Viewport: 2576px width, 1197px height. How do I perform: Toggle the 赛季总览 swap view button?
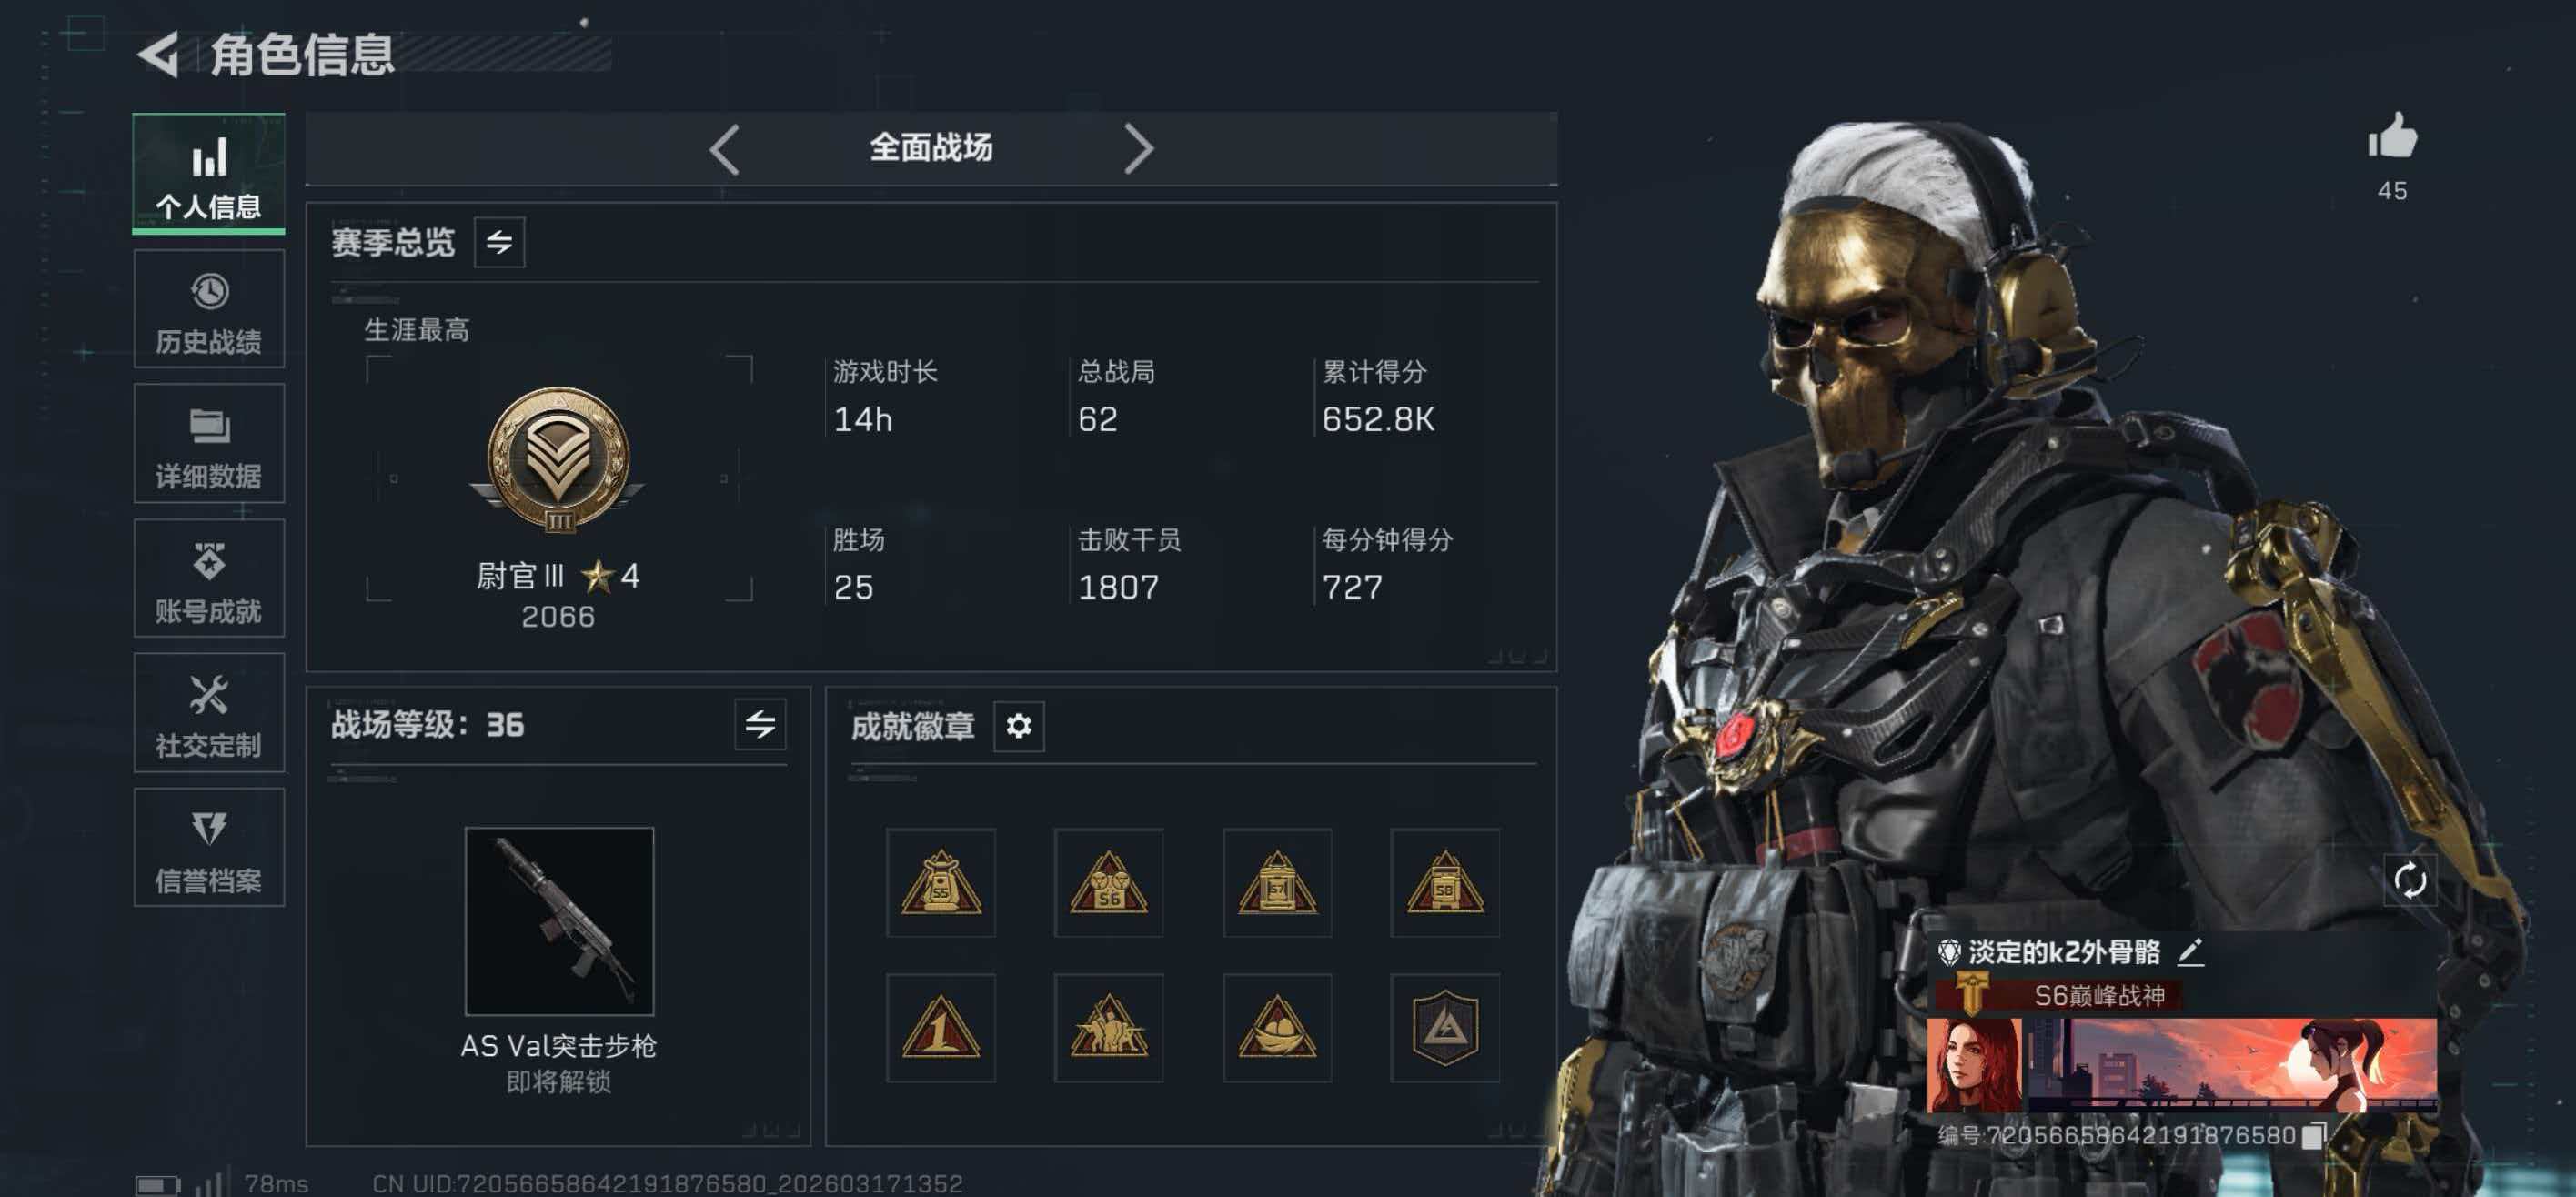pos(499,242)
